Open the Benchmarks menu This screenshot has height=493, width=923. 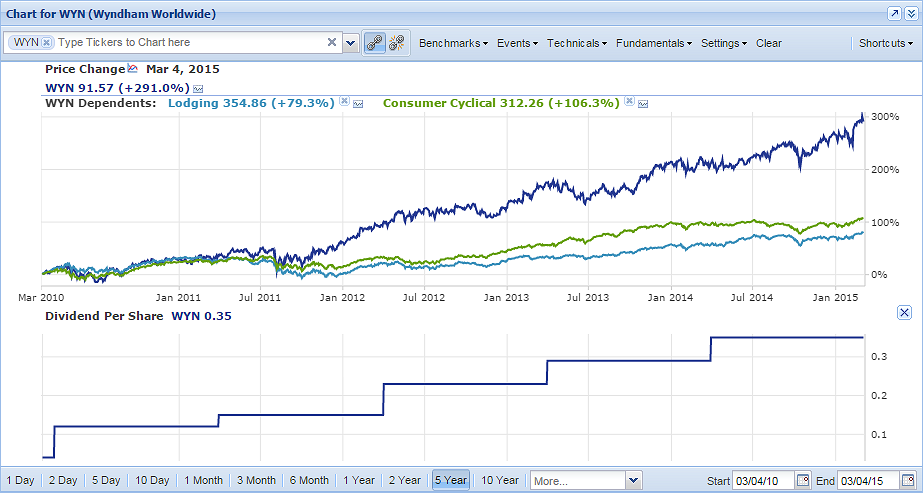tap(453, 43)
